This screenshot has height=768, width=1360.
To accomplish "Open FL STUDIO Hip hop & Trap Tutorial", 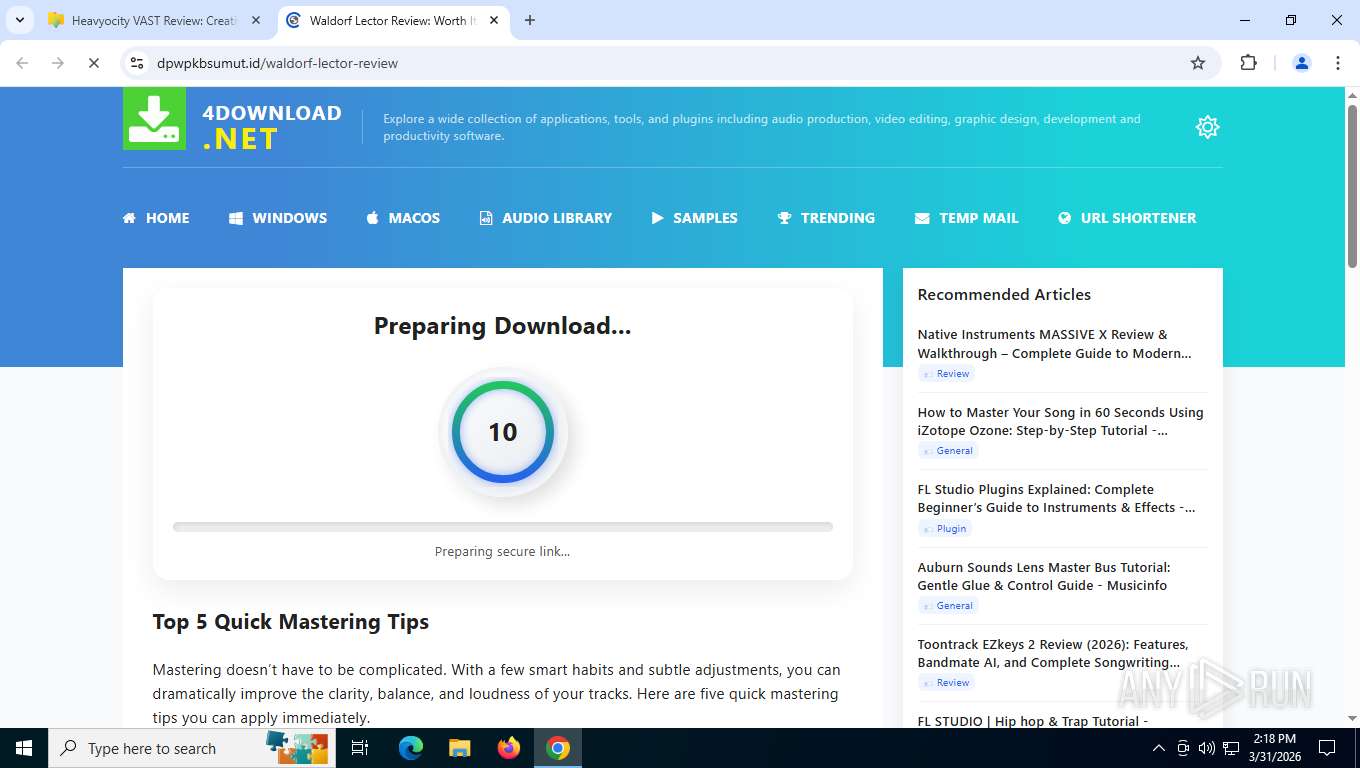I will [x=1032, y=721].
